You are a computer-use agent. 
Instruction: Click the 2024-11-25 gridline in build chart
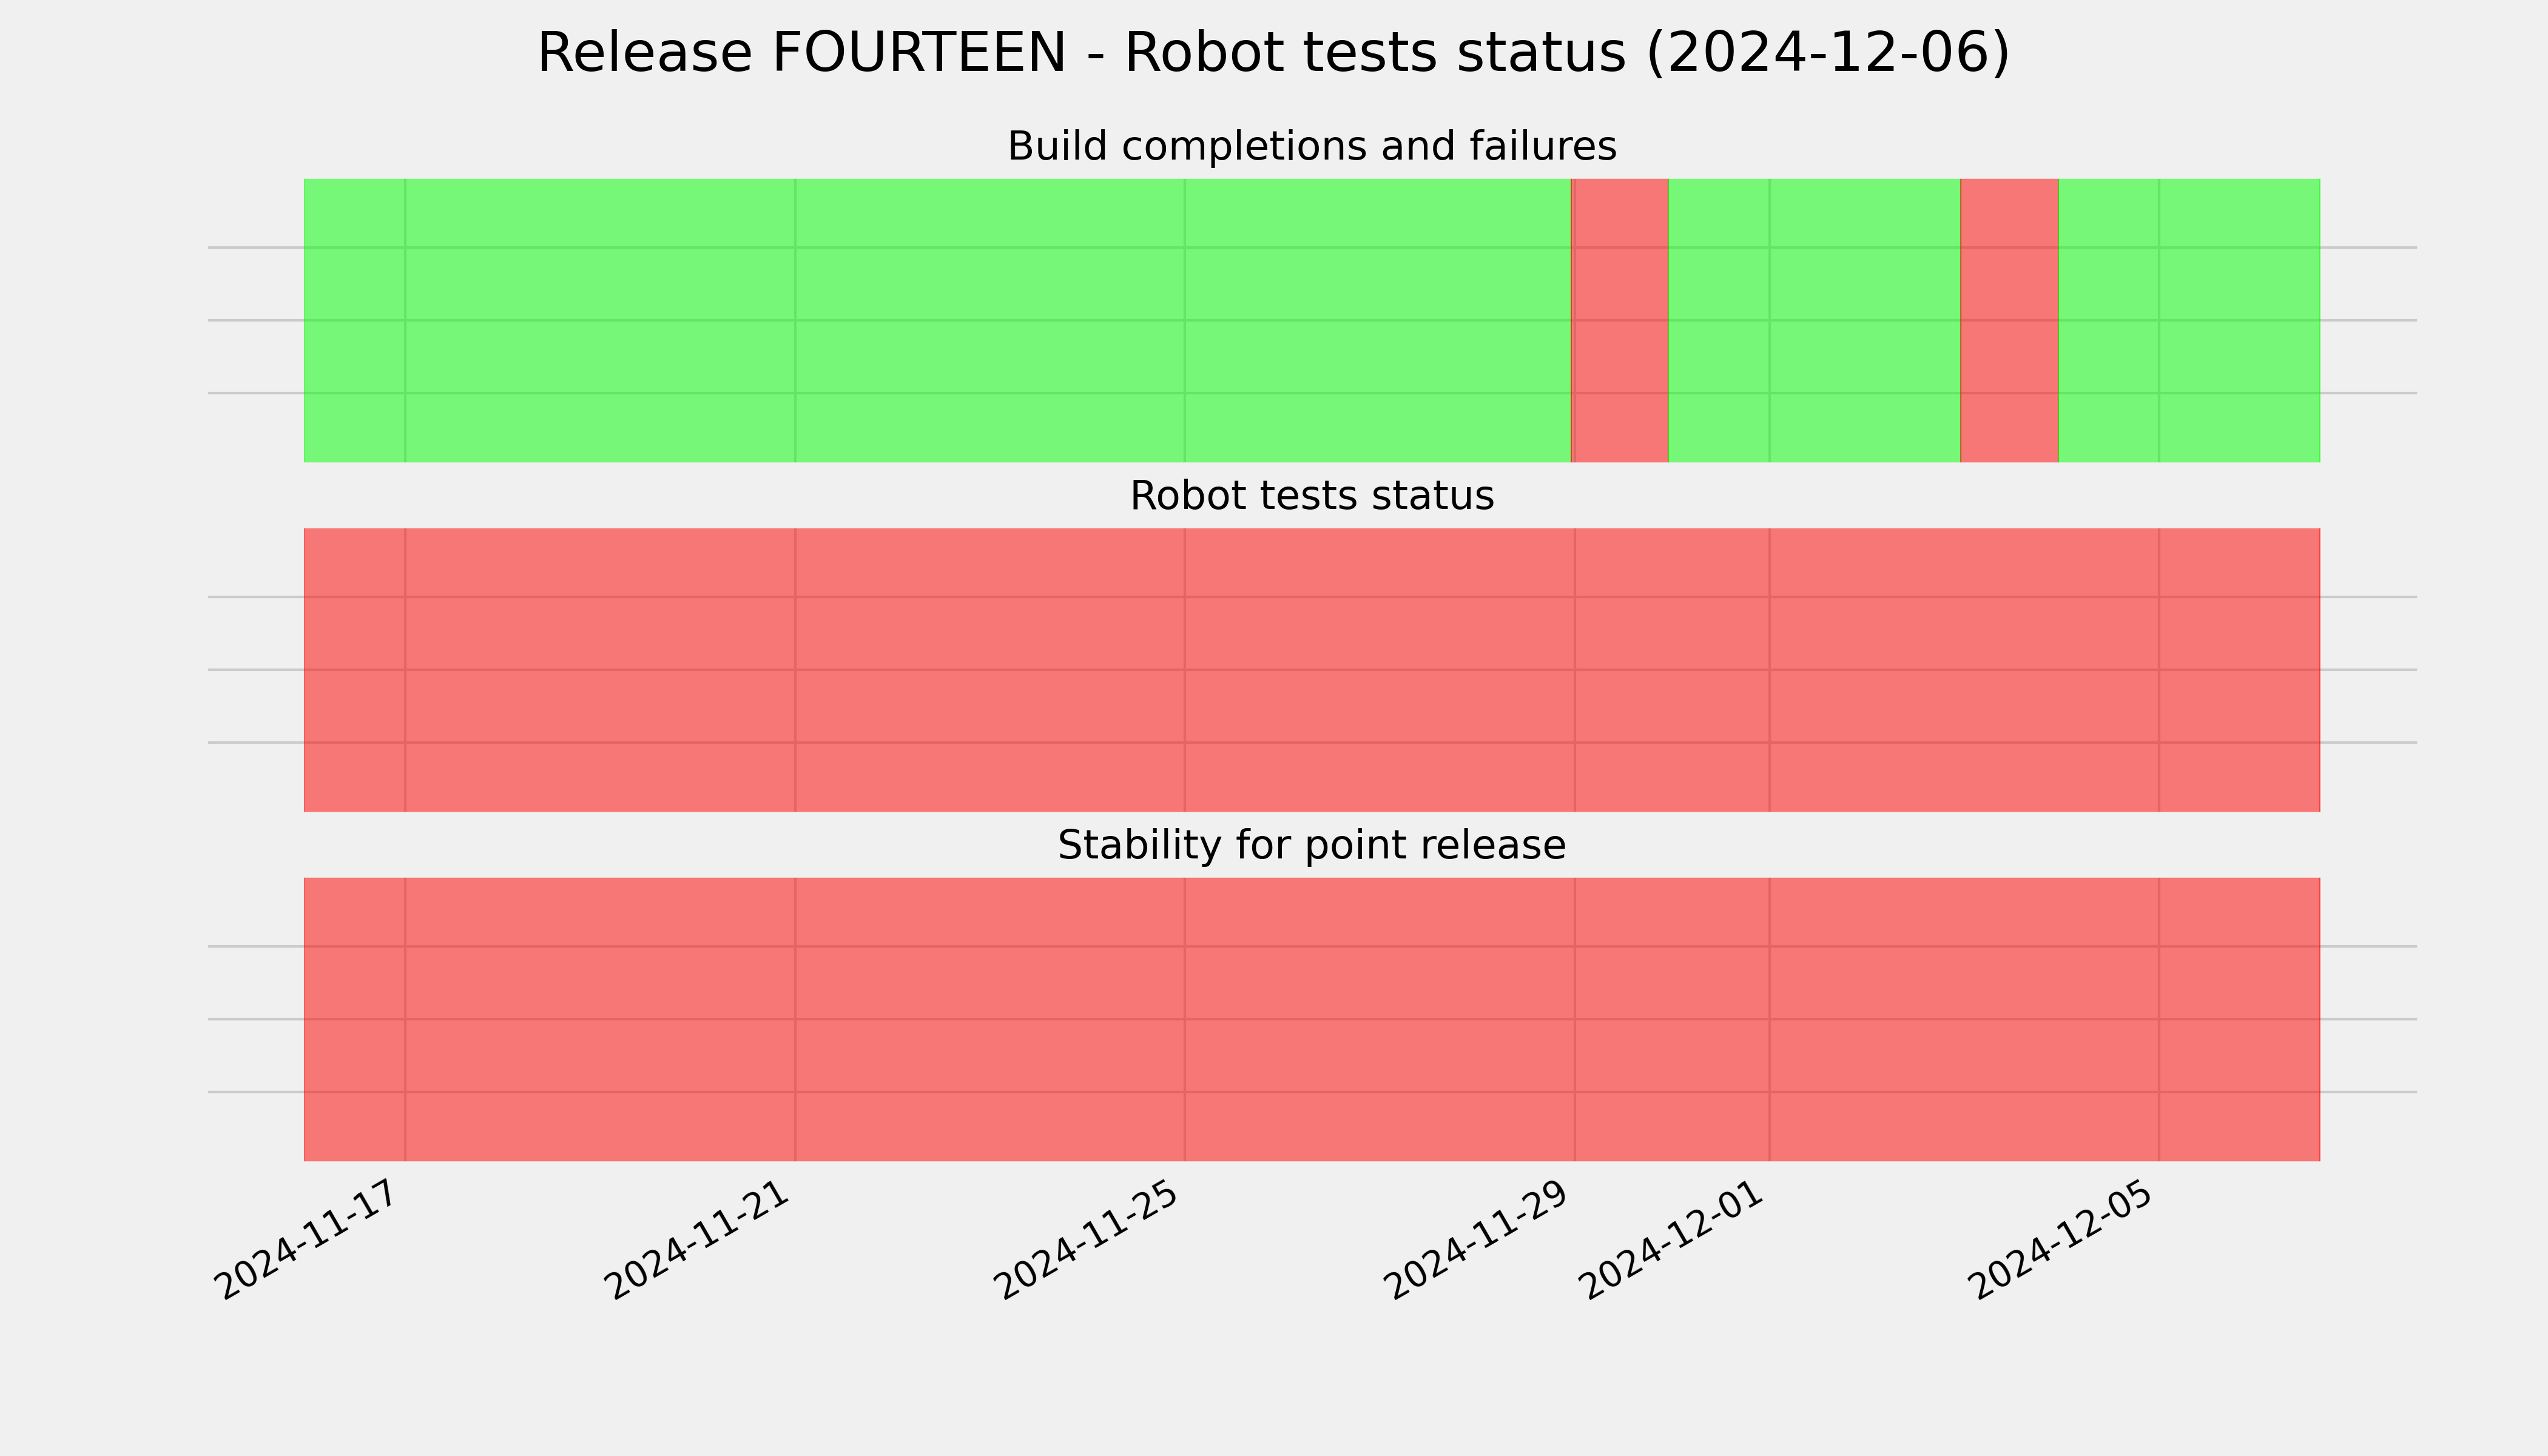pos(1185,320)
